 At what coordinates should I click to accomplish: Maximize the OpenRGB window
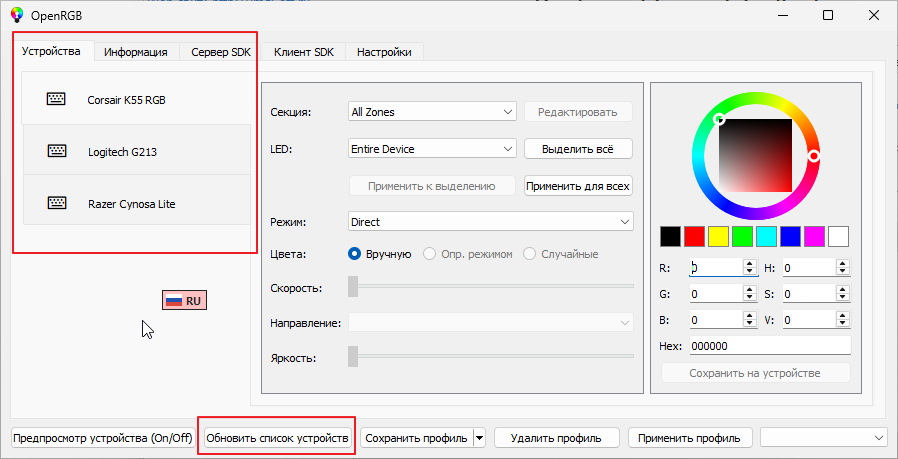tap(828, 15)
